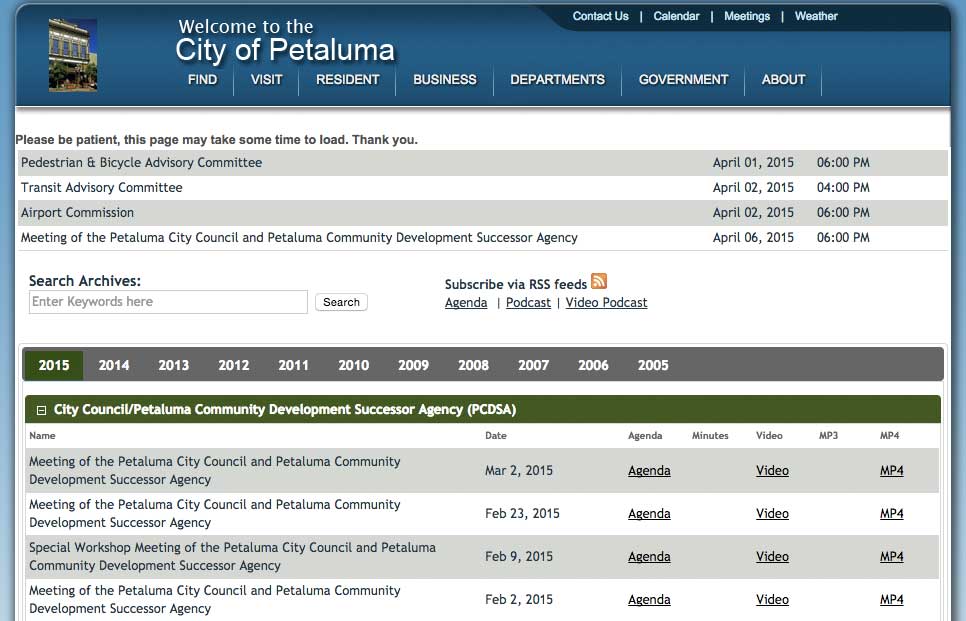Image resolution: width=966 pixels, height=621 pixels.
Task: Switch to the 2005 year tab
Action: (x=653, y=365)
